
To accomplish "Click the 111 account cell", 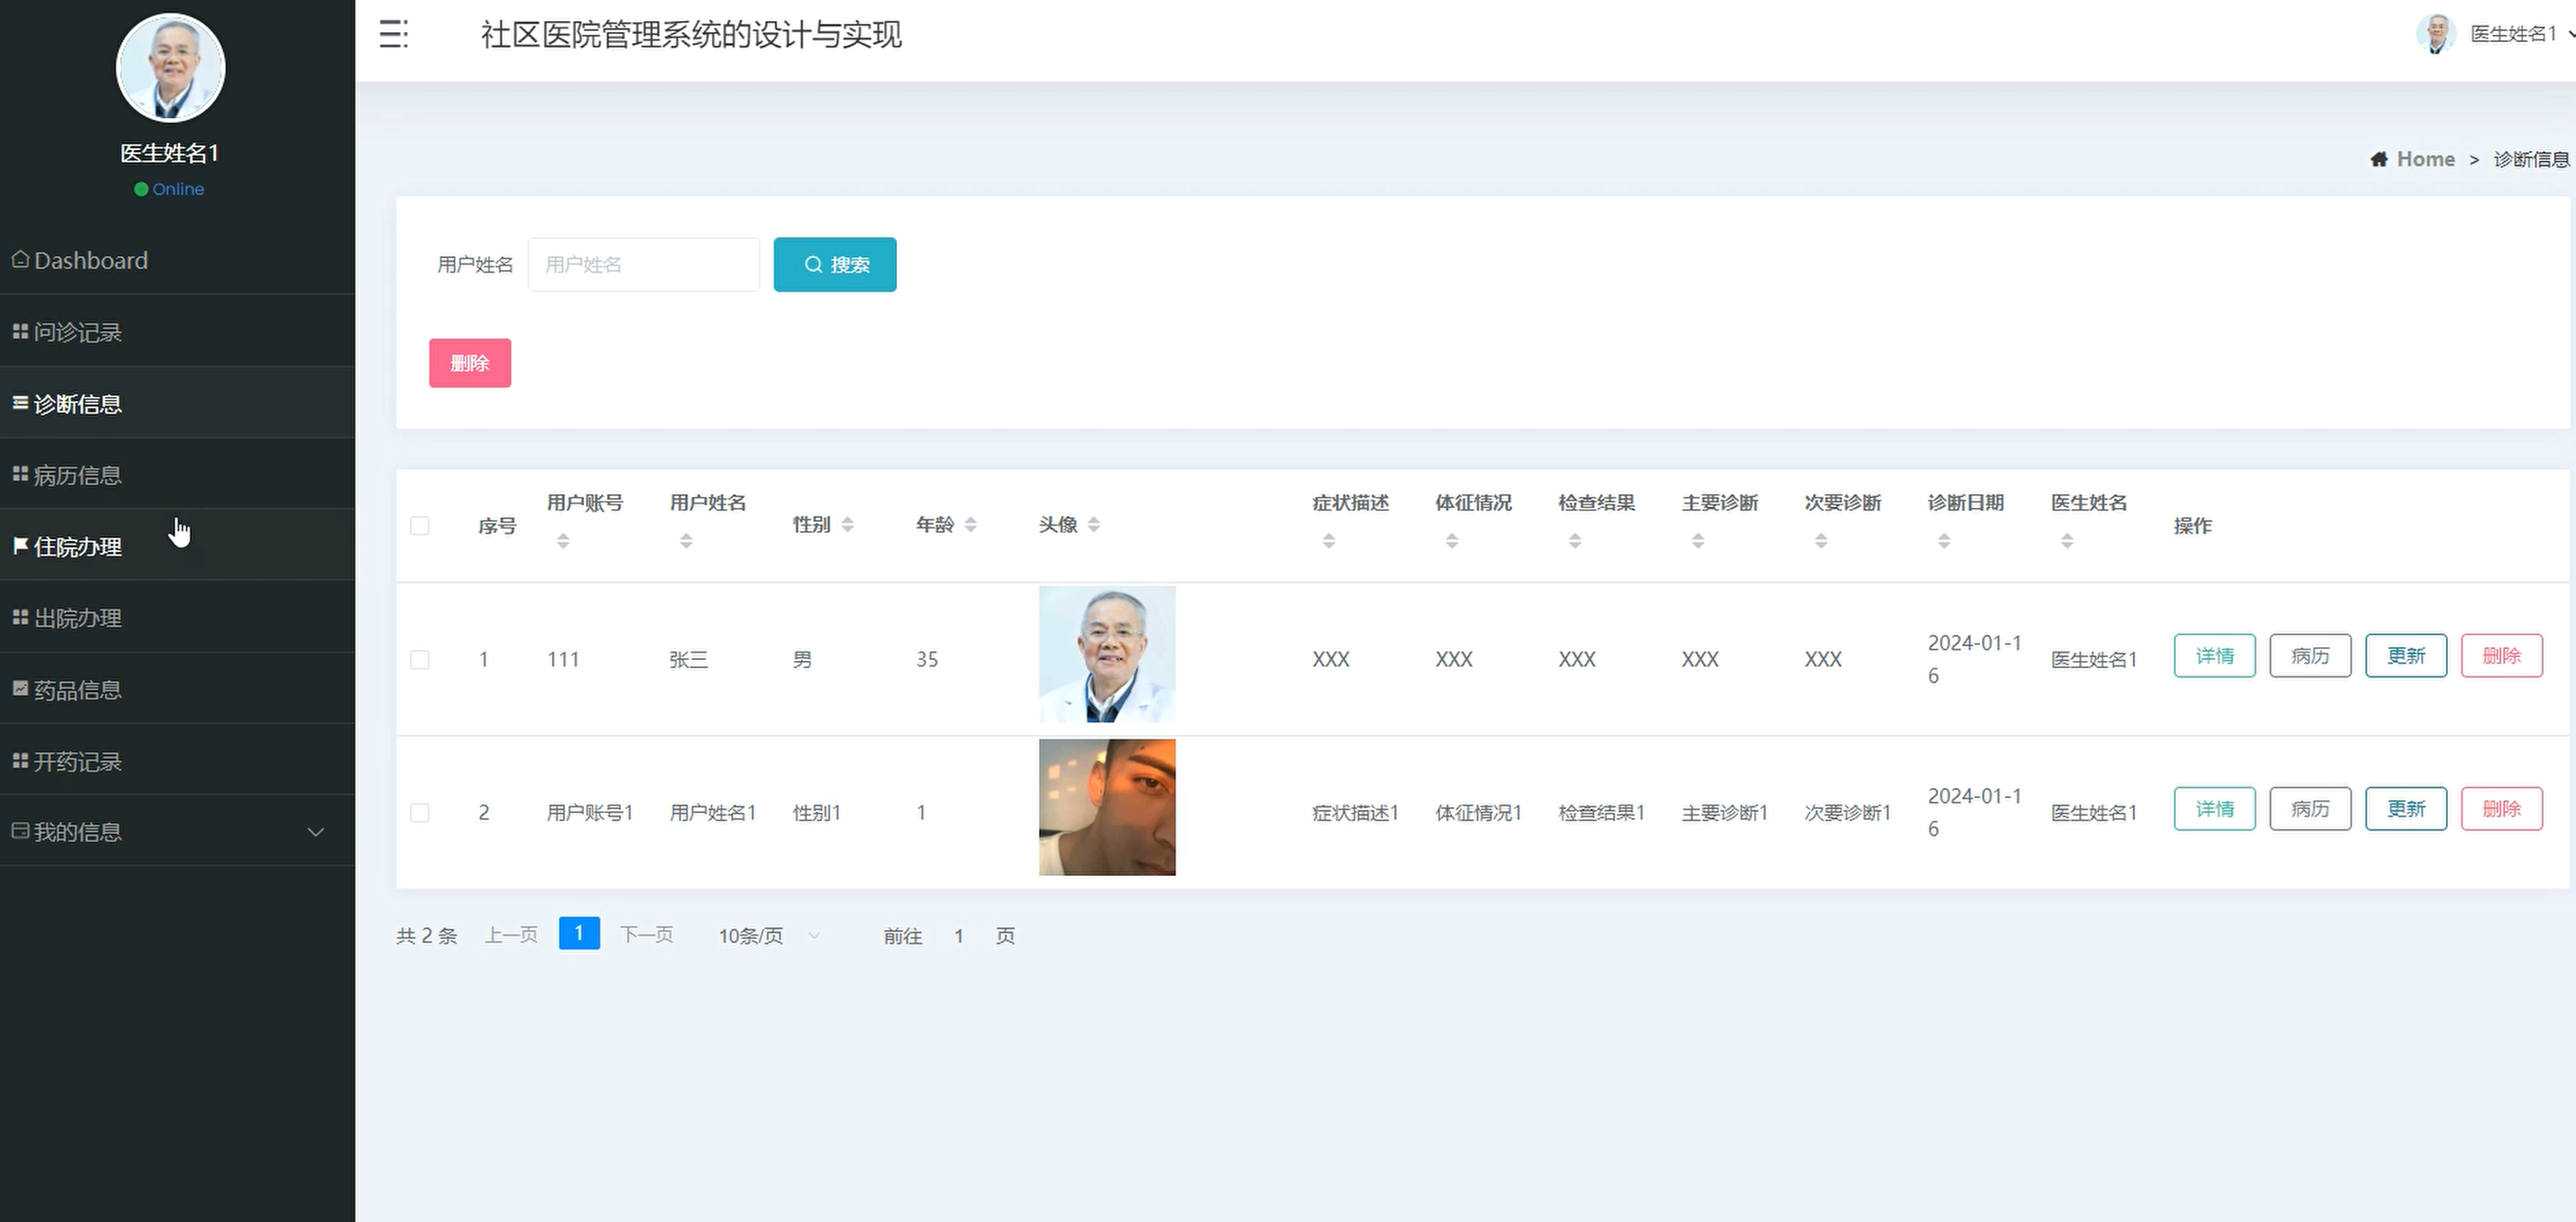I will point(563,660).
